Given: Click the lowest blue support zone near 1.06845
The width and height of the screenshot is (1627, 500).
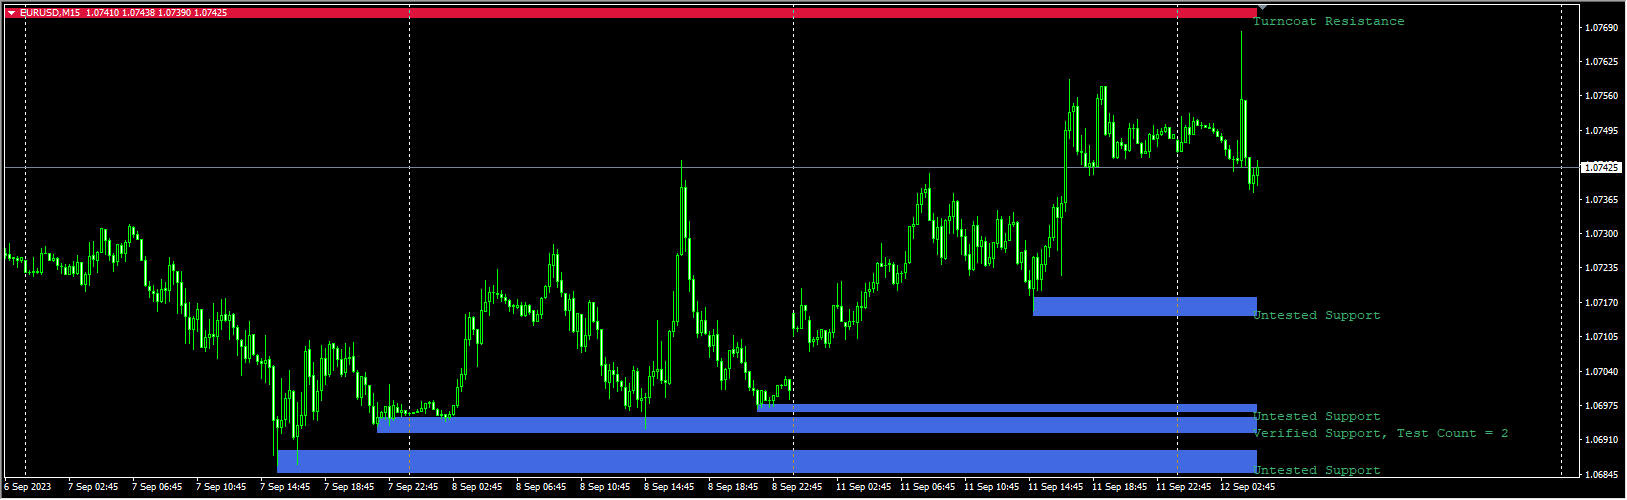Looking at the screenshot, I should 767,461.
